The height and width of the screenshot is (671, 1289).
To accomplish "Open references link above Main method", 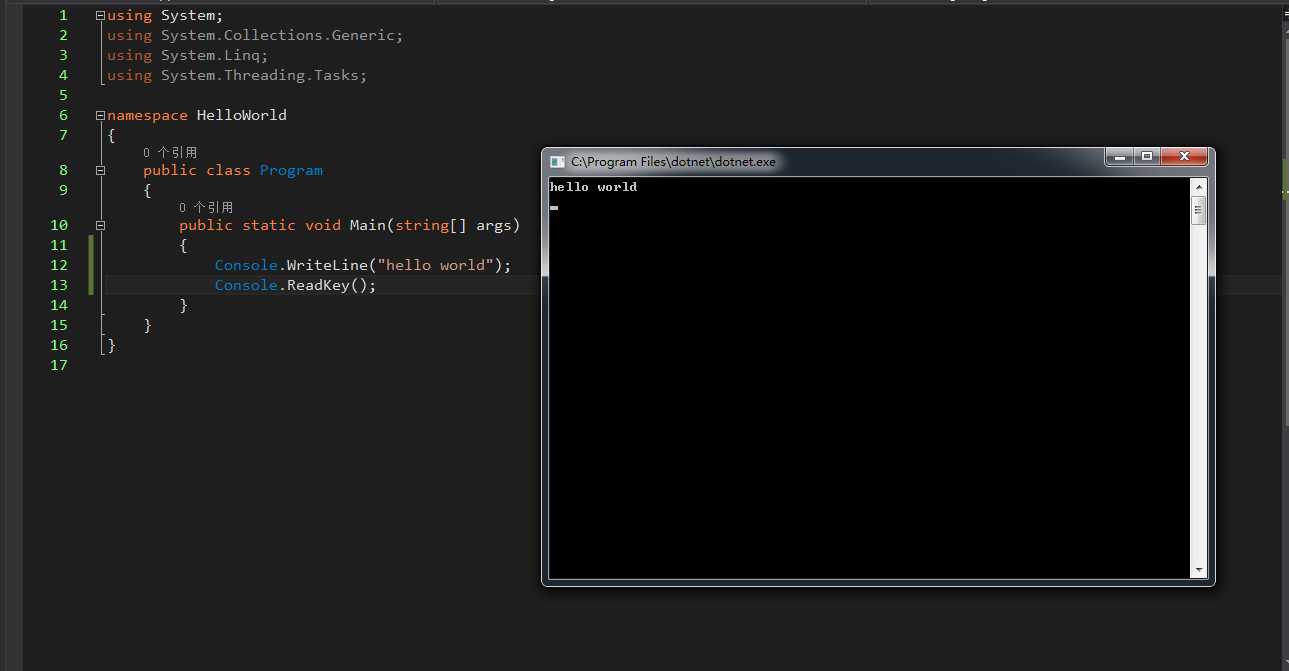I will tap(206, 208).
